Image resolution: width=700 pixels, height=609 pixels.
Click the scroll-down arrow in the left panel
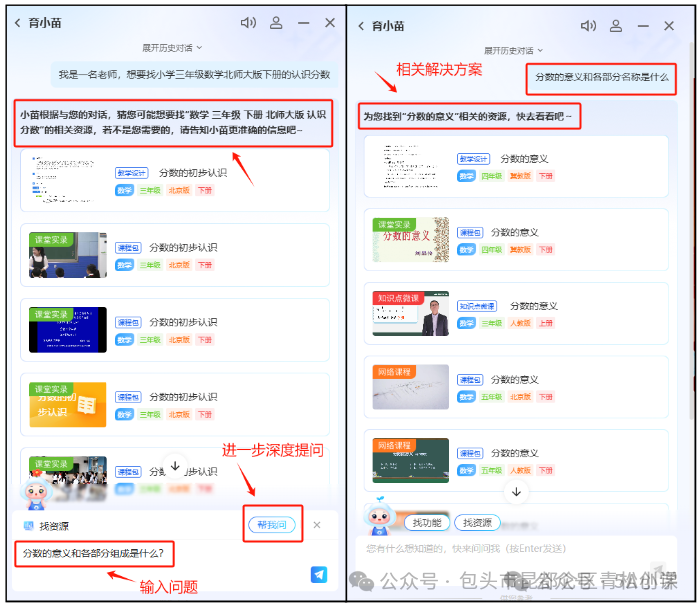pyautogui.click(x=175, y=466)
